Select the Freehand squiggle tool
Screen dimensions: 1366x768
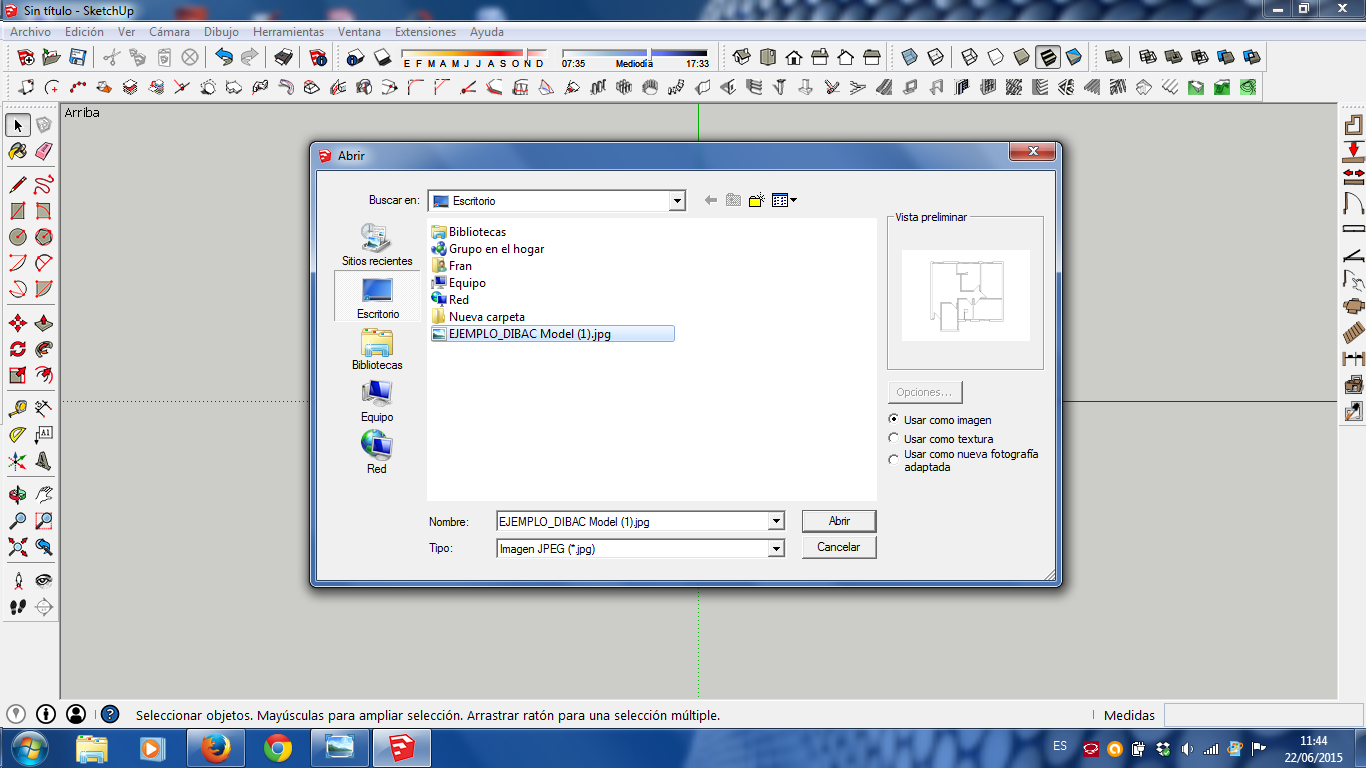point(44,184)
